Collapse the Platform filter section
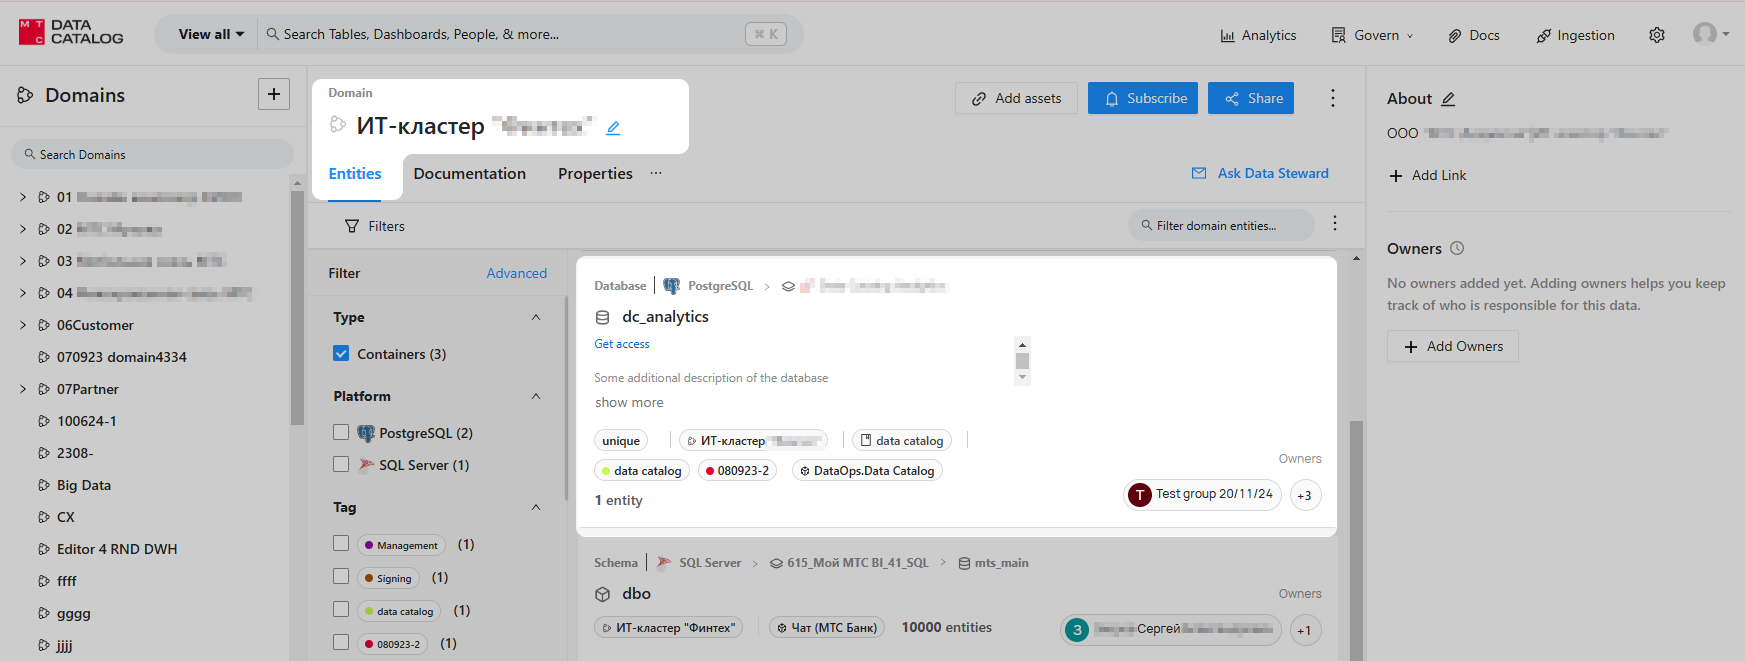The image size is (1745, 661). 536,396
